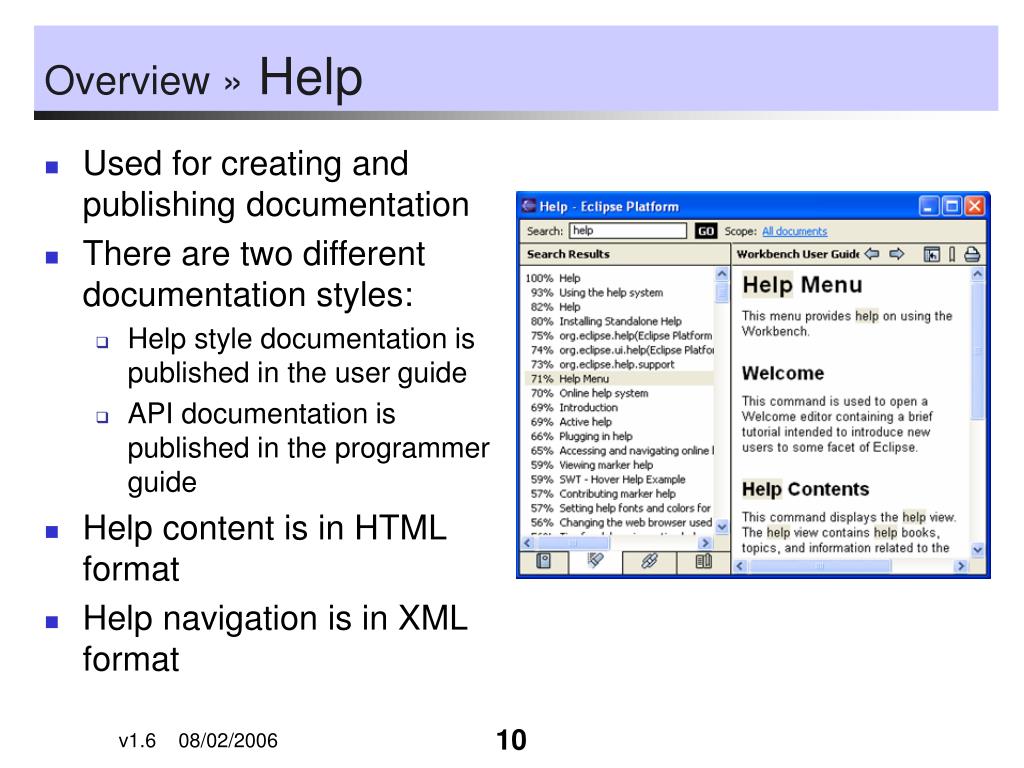Click content pane scroll left arrow
Image resolution: width=1024 pixels, height=768 pixels.
pyautogui.click(x=739, y=566)
